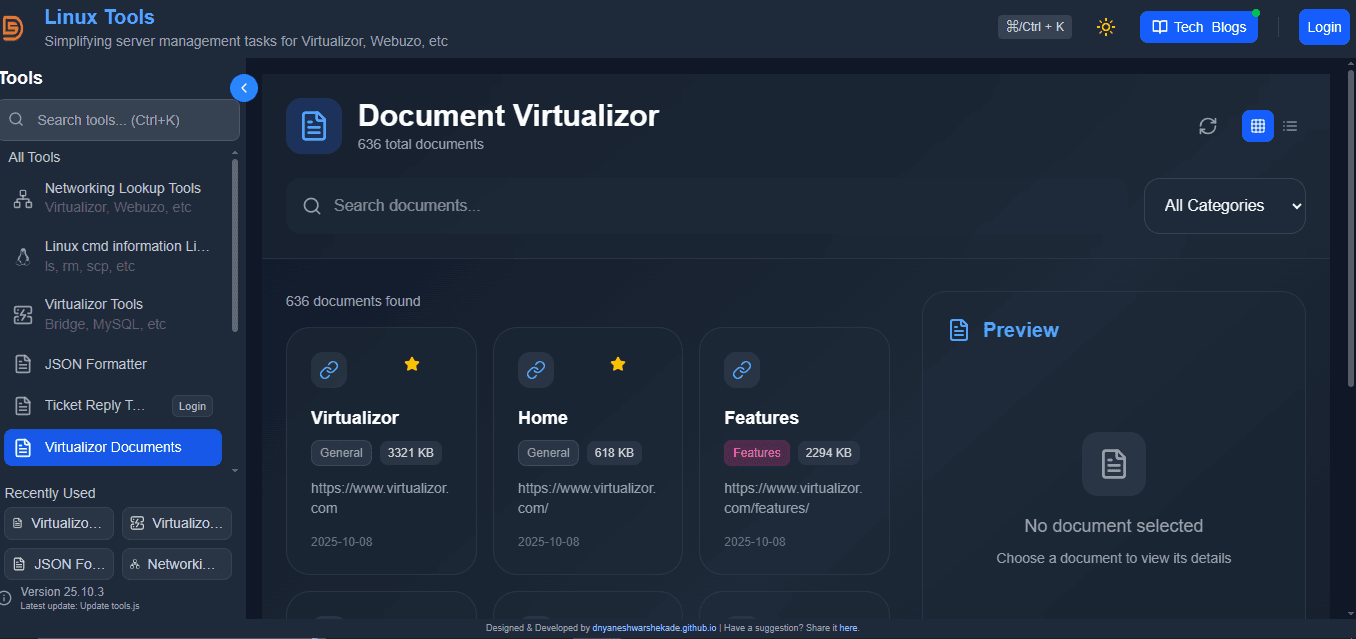Select Virtualizor Documents in sidebar
Viewport: 1356px width, 639px height.
coord(113,447)
